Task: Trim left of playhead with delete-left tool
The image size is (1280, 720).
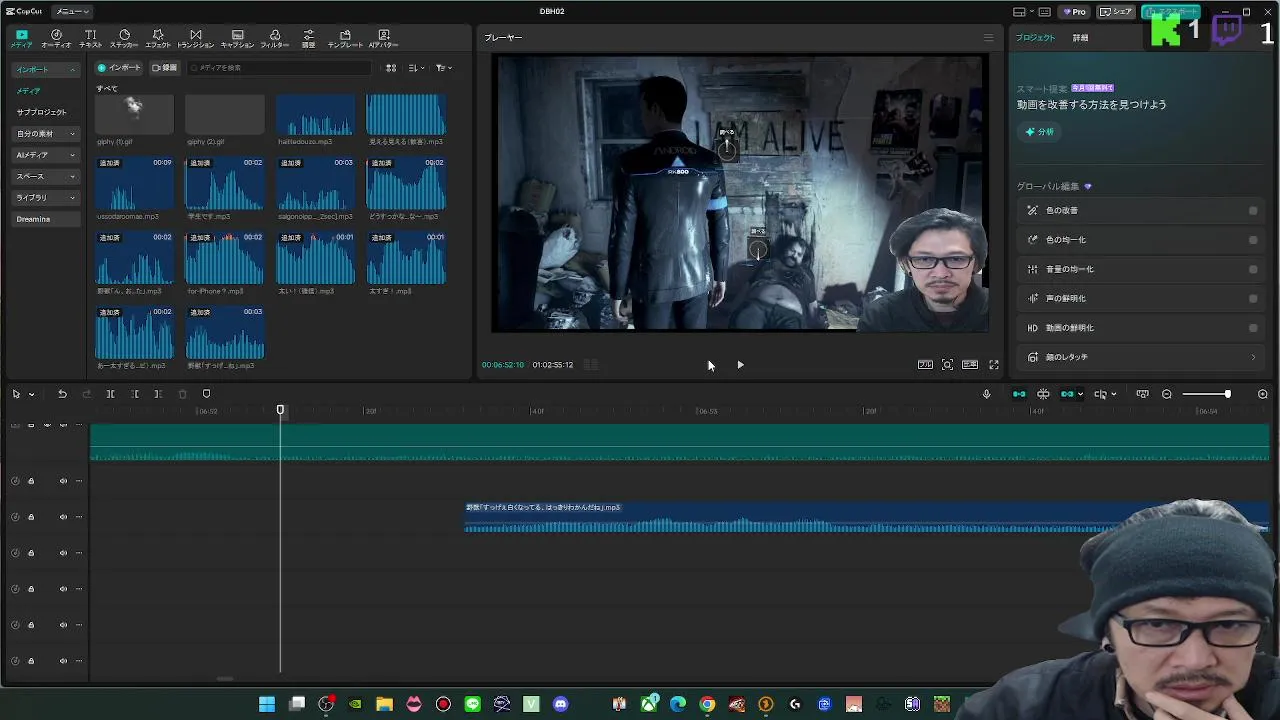Action: (134, 394)
